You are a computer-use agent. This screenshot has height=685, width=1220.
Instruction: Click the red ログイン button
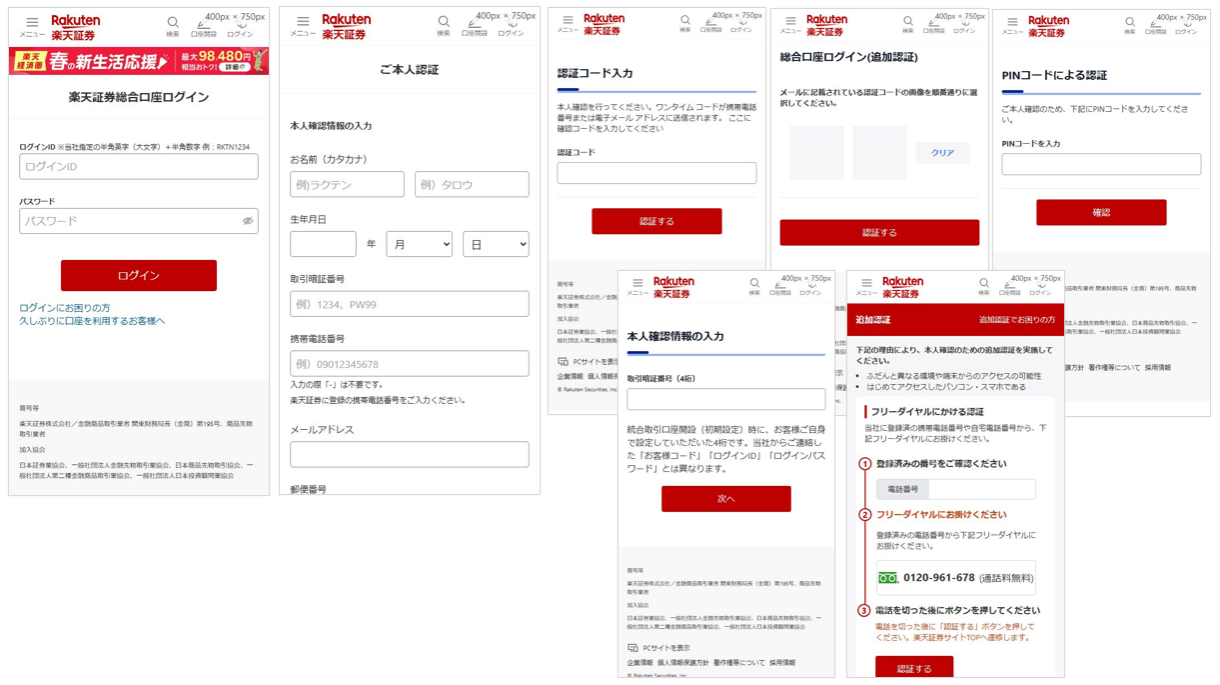(138, 275)
